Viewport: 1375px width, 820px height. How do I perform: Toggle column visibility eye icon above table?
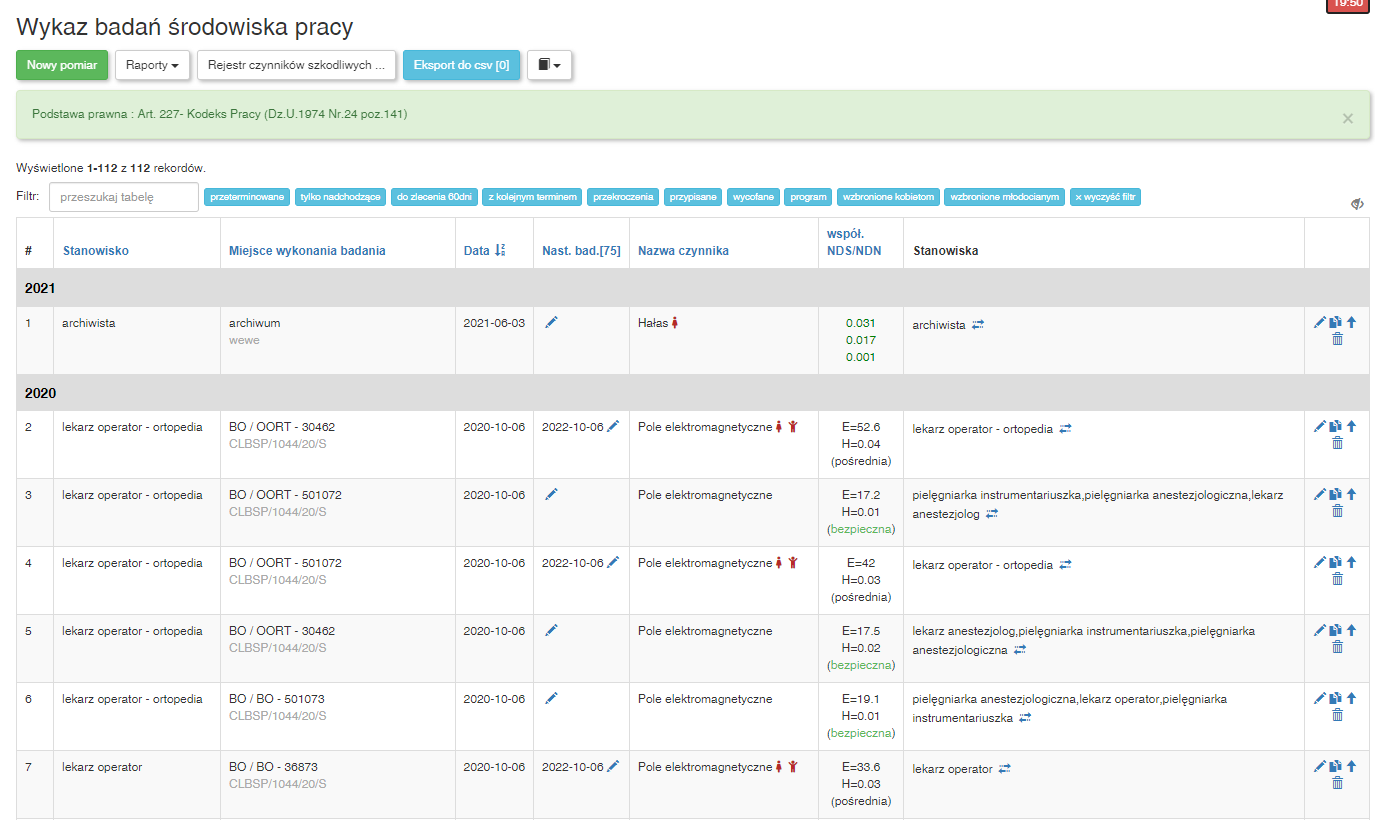[1357, 204]
